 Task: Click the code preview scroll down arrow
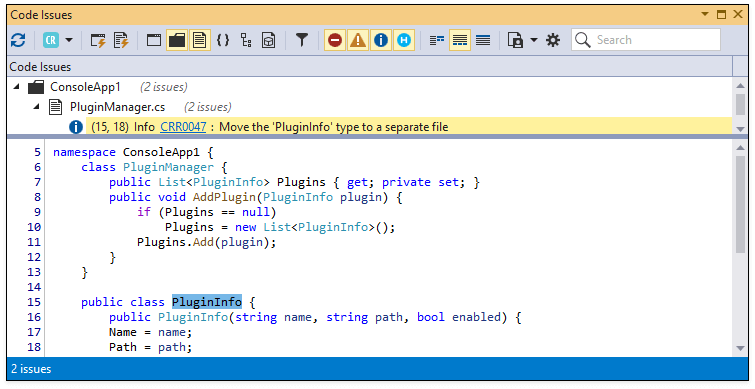click(741, 349)
